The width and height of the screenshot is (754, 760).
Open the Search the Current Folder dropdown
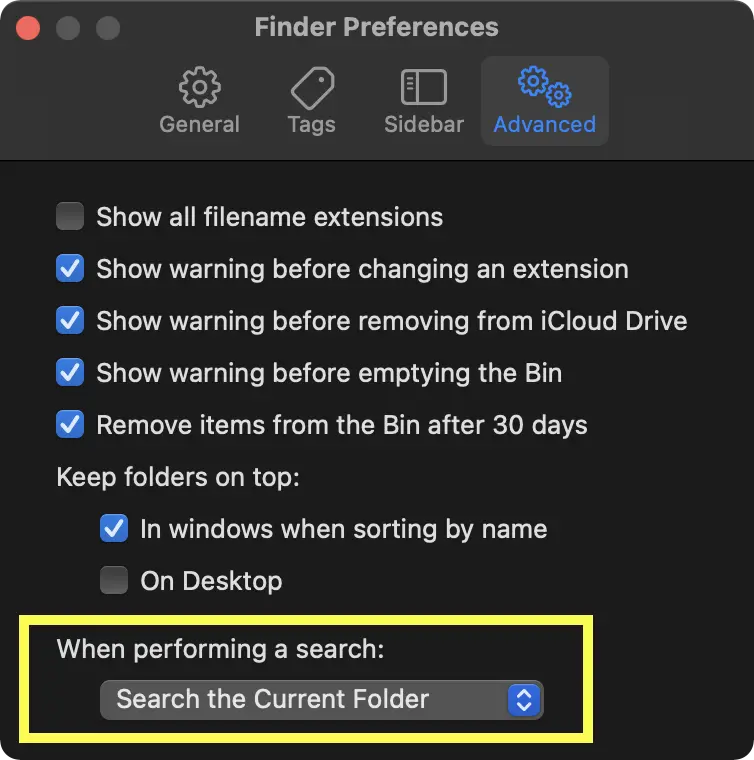(x=320, y=699)
